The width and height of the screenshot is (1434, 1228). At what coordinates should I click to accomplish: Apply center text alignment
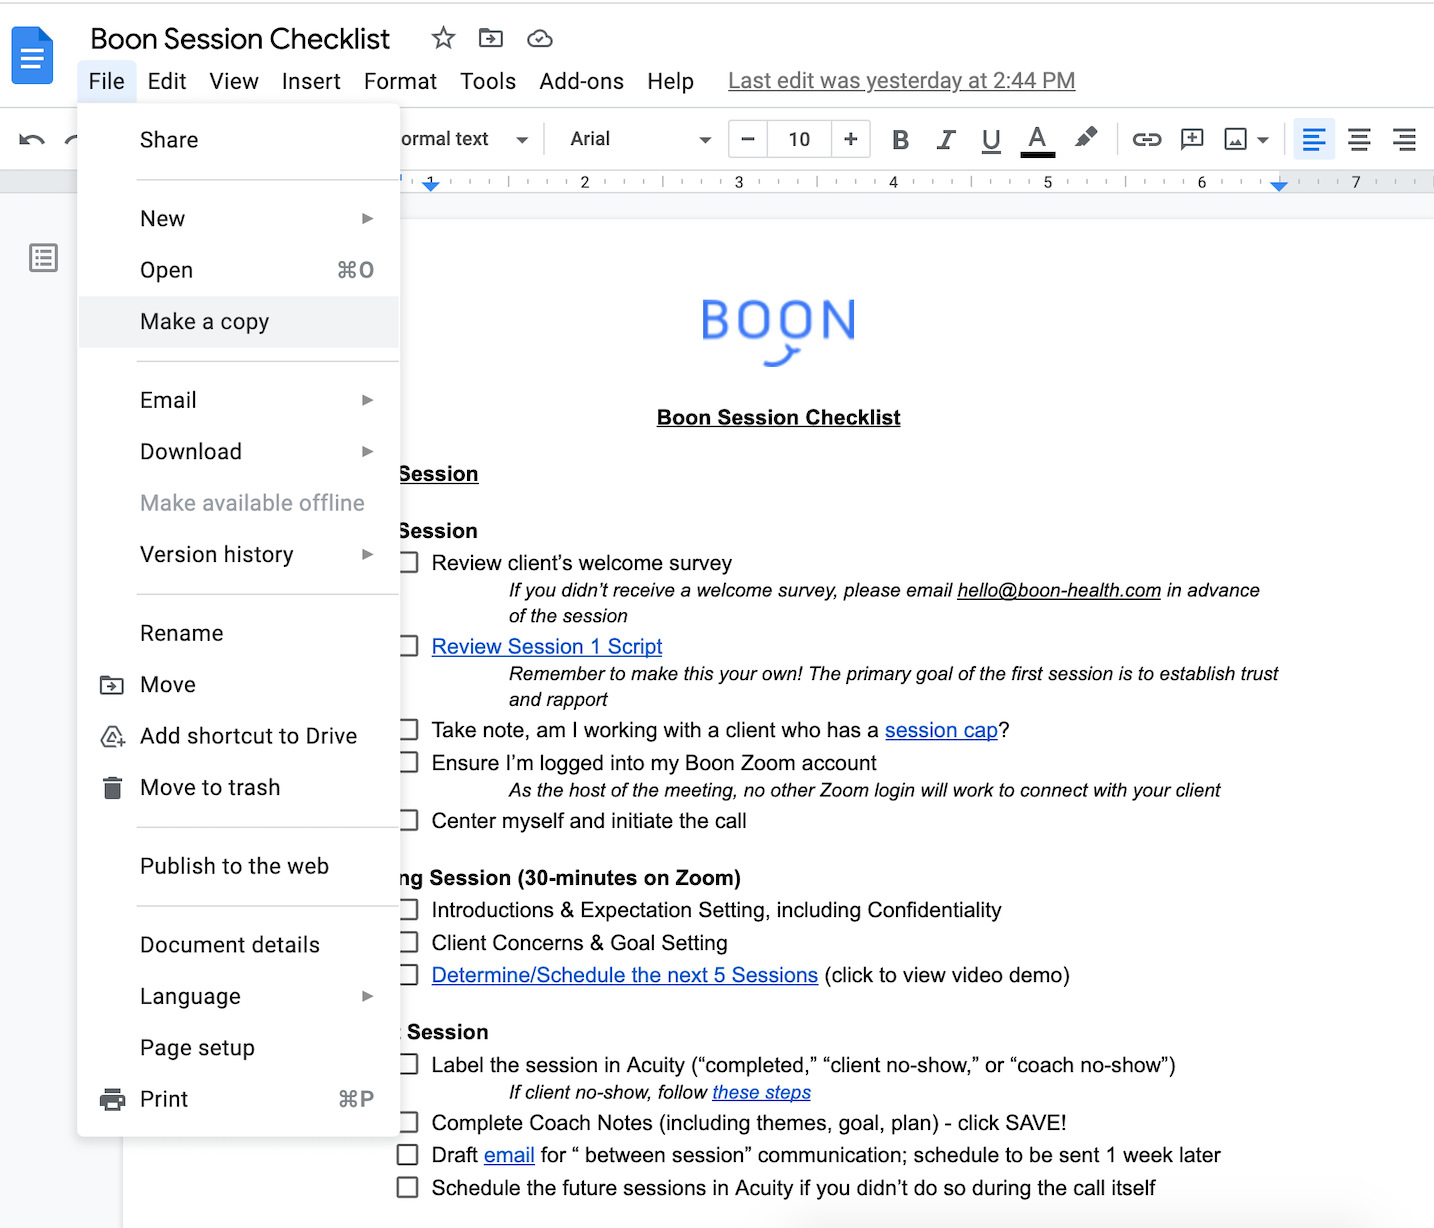(x=1359, y=140)
